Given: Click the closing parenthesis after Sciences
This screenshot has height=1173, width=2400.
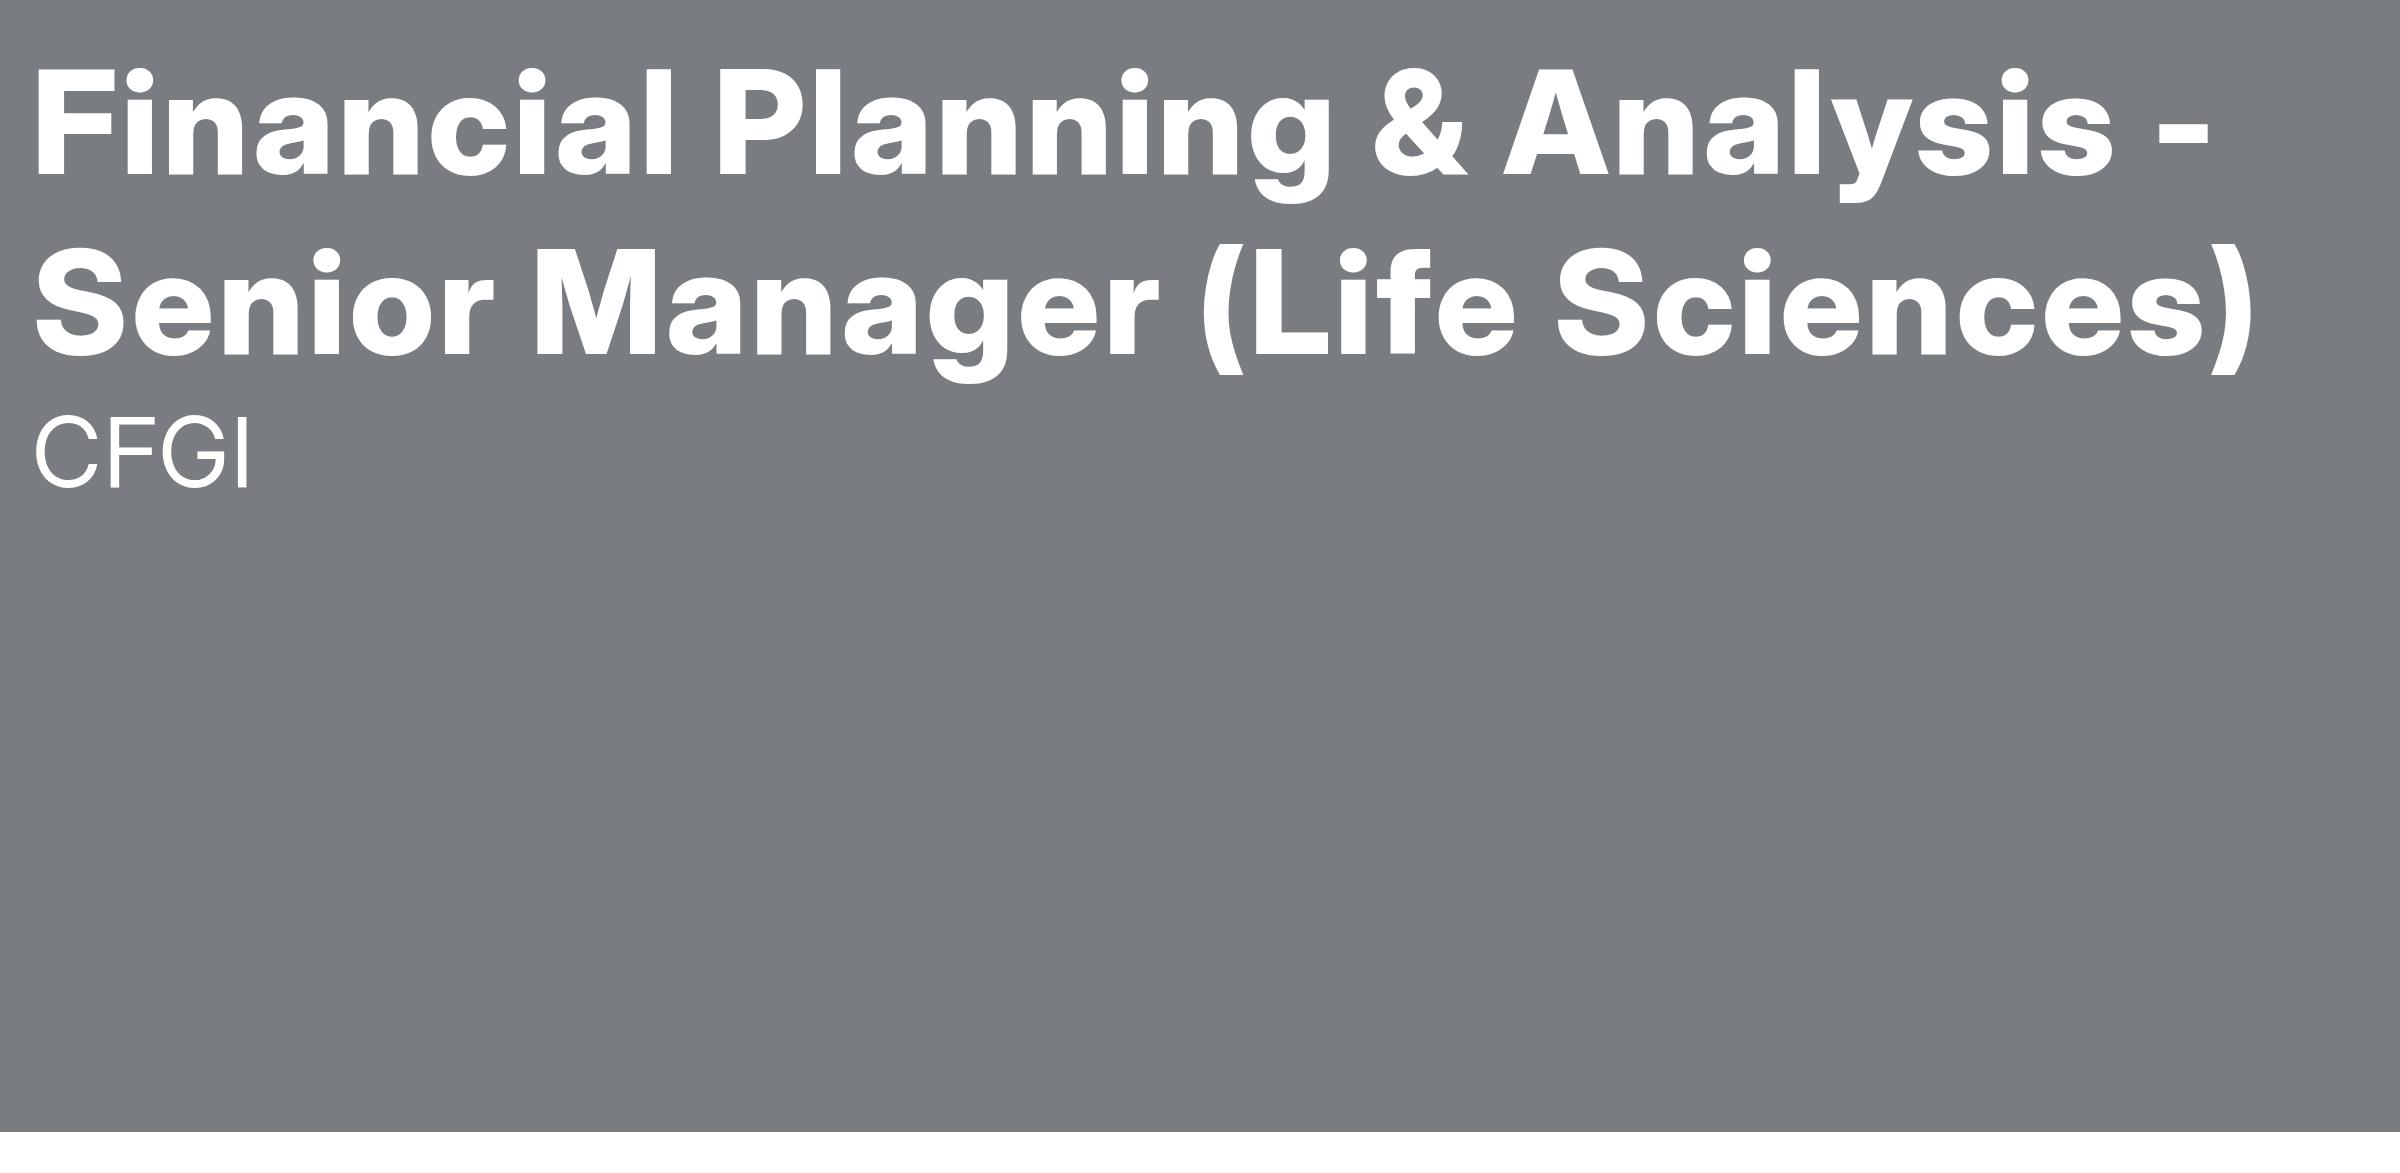Looking at the screenshot, I should click(2233, 311).
